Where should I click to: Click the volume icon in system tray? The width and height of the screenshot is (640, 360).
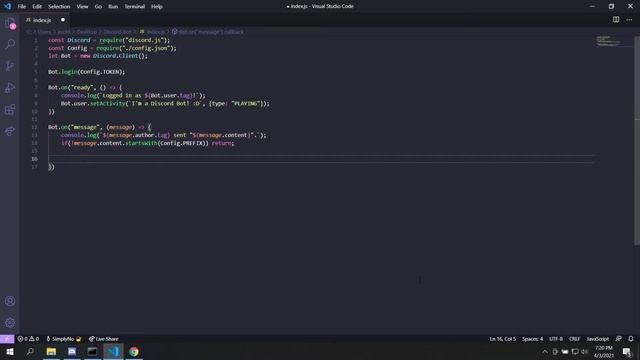[x=584, y=351]
